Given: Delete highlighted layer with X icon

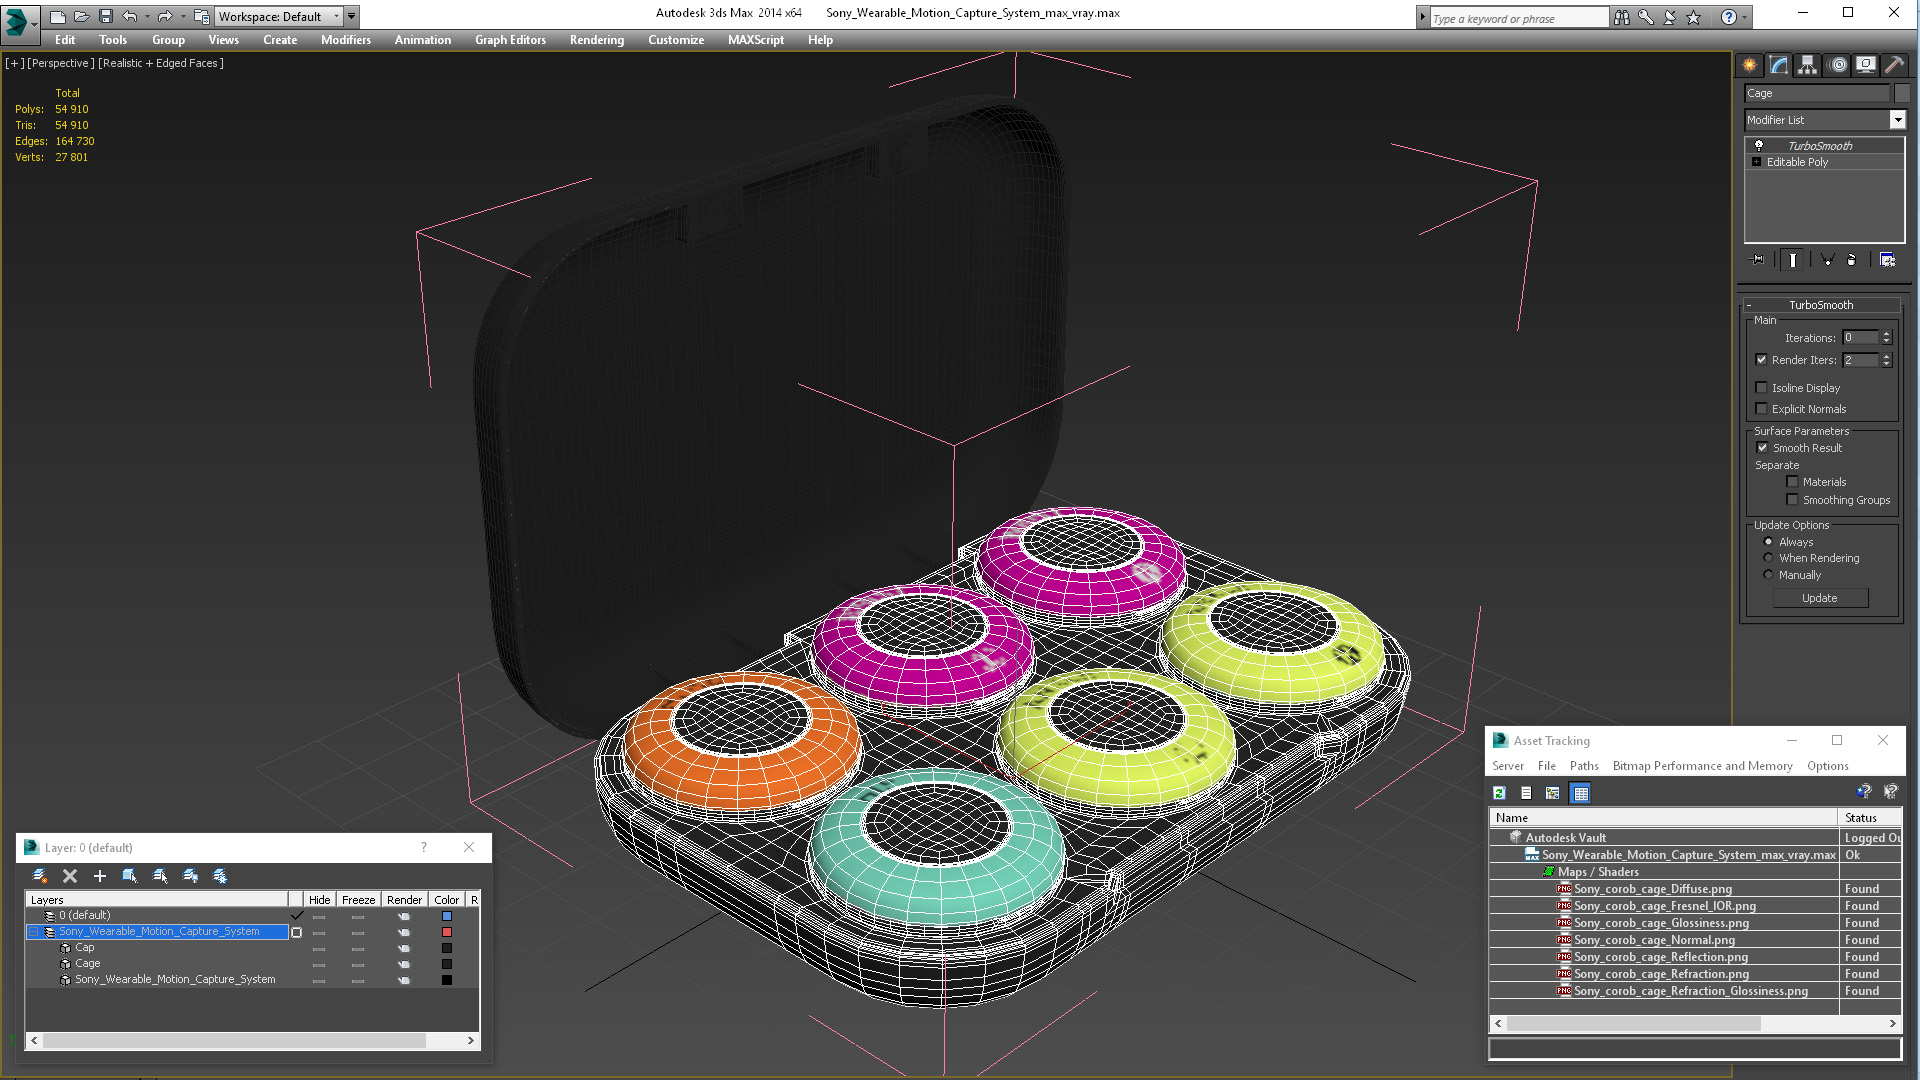Looking at the screenshot, I should tap(70, 876).
